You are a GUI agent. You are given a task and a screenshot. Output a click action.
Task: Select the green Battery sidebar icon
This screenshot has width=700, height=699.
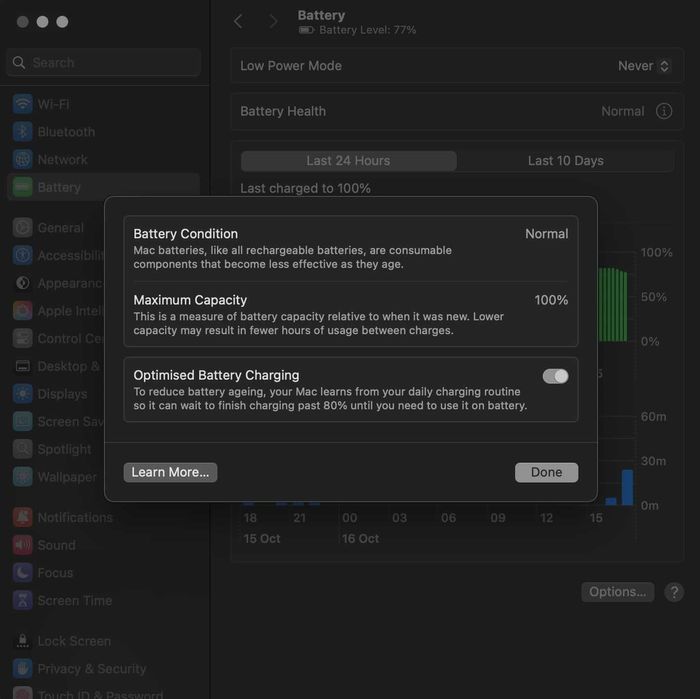(22, 187)
